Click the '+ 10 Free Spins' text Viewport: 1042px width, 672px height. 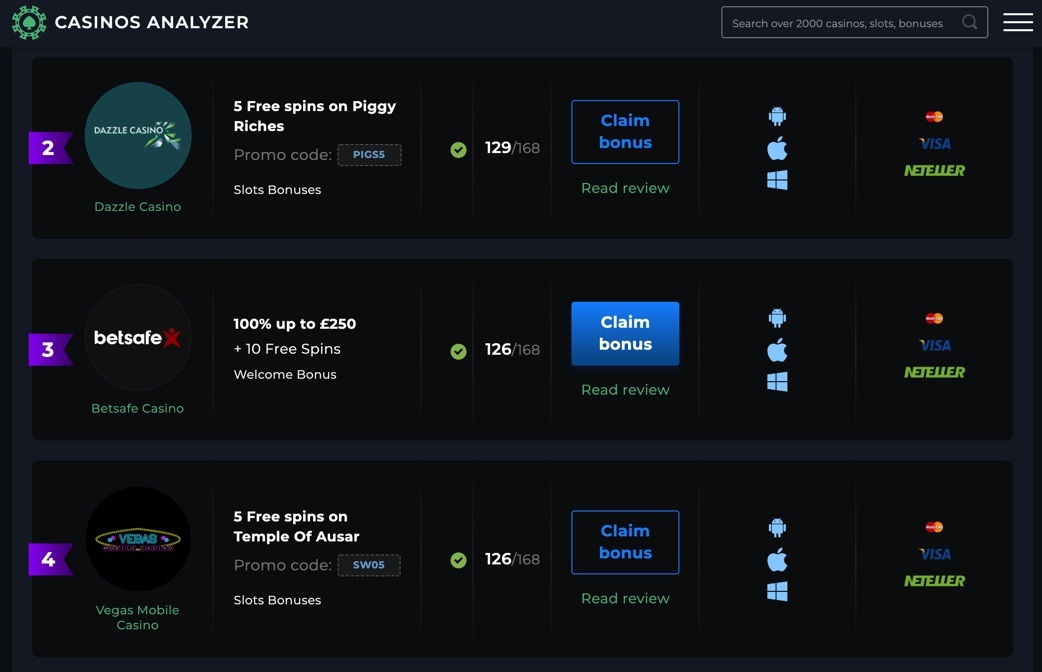(287, 349)
